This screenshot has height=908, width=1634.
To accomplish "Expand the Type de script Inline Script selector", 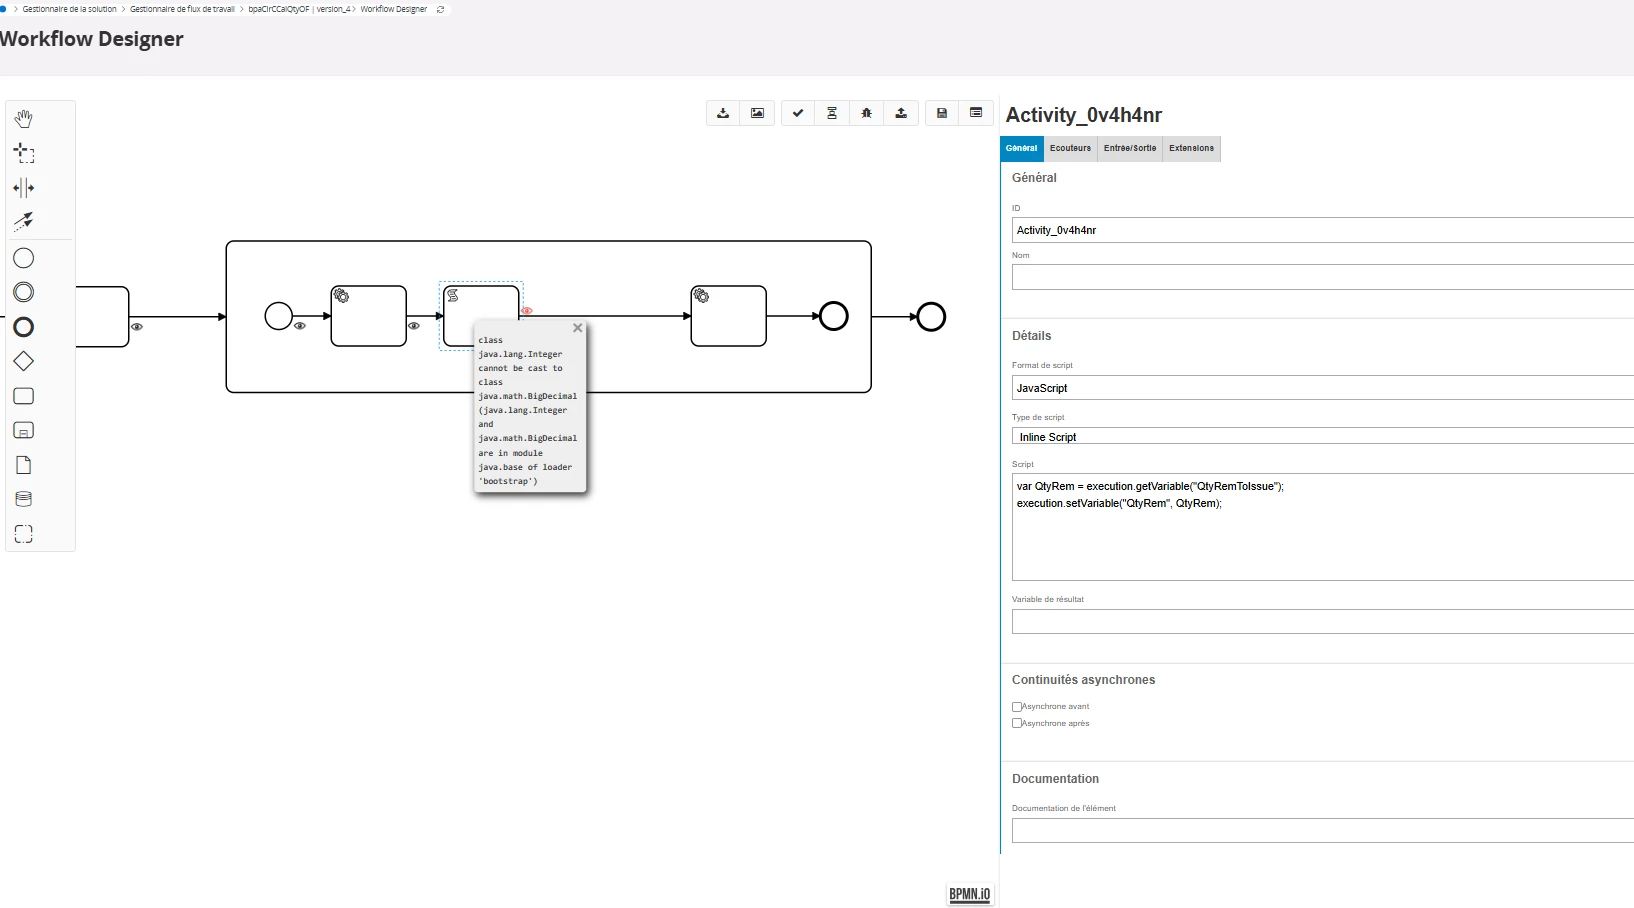I will pyautogui.click(x=1322, y=437).
